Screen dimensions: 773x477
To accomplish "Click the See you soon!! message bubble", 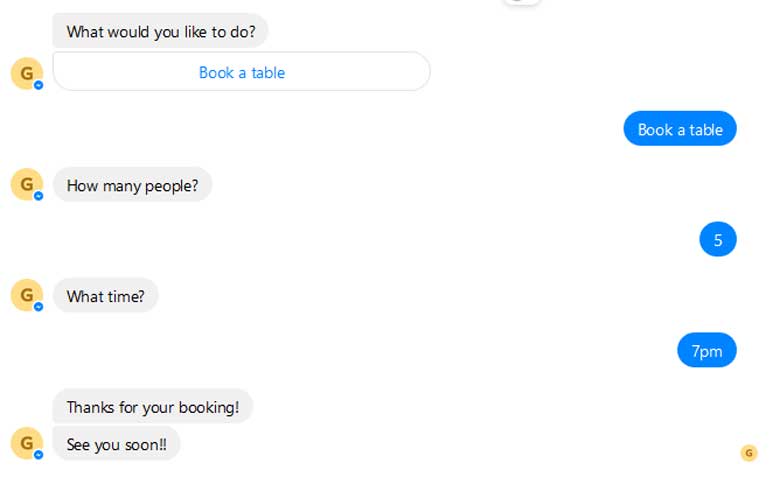I will pos(116,444).
